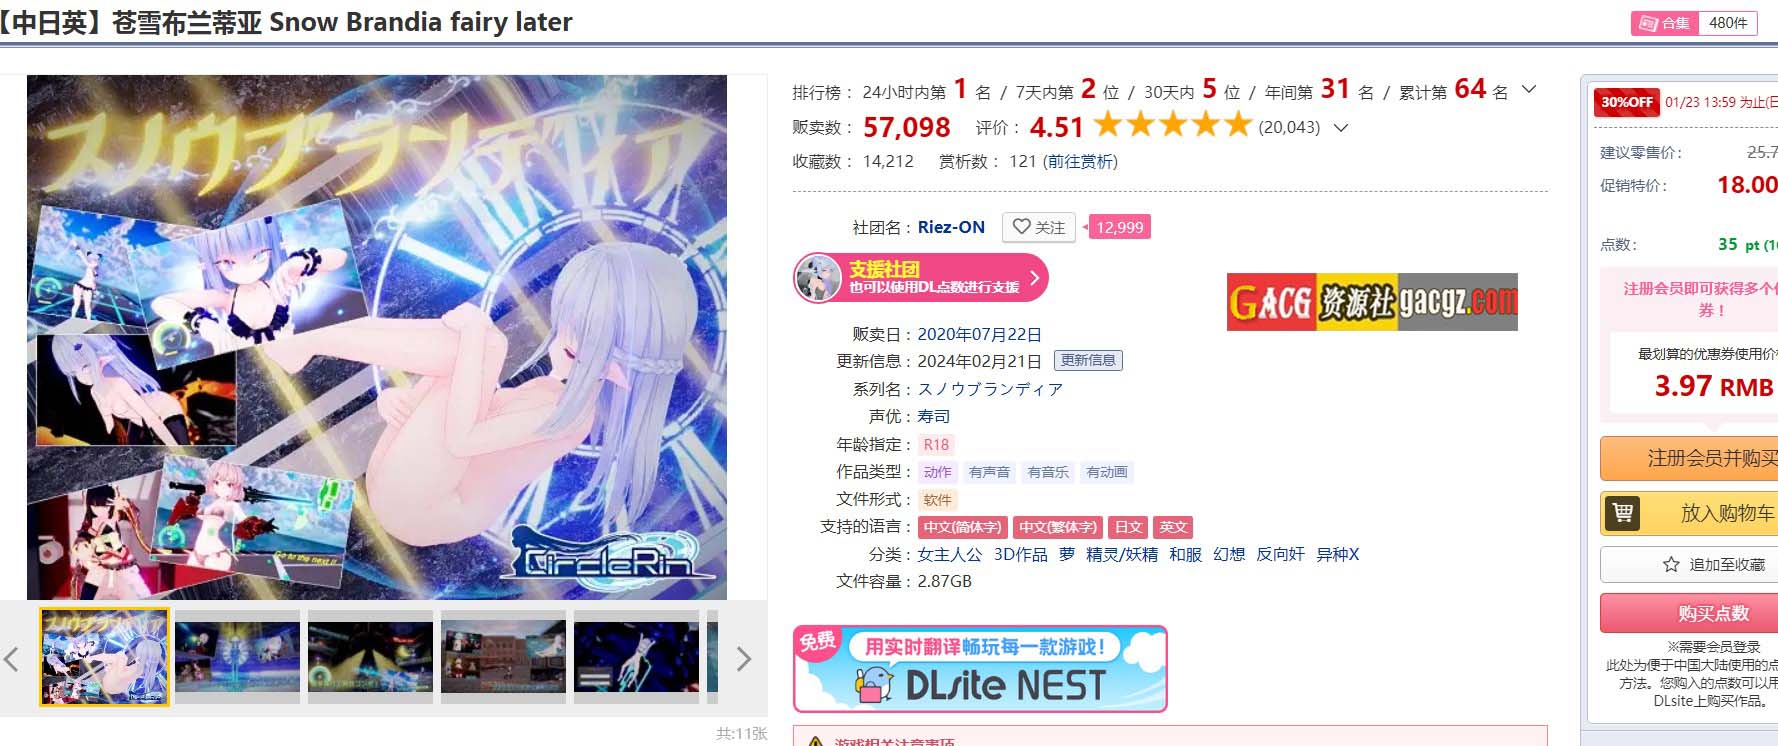This screenshot has height=746, width=1778.
Task: Select the second preview thumbnail
Action: [x=237, y=657]
